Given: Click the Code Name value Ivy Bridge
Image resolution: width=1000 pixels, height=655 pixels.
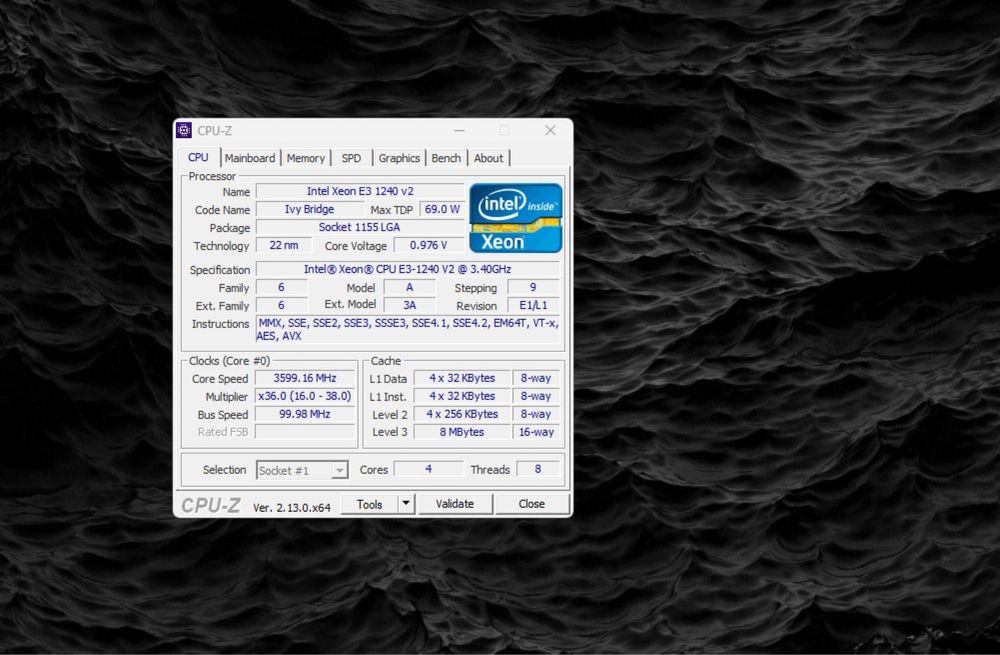Looking at the screenshot, I should click(x=309, y=209).
